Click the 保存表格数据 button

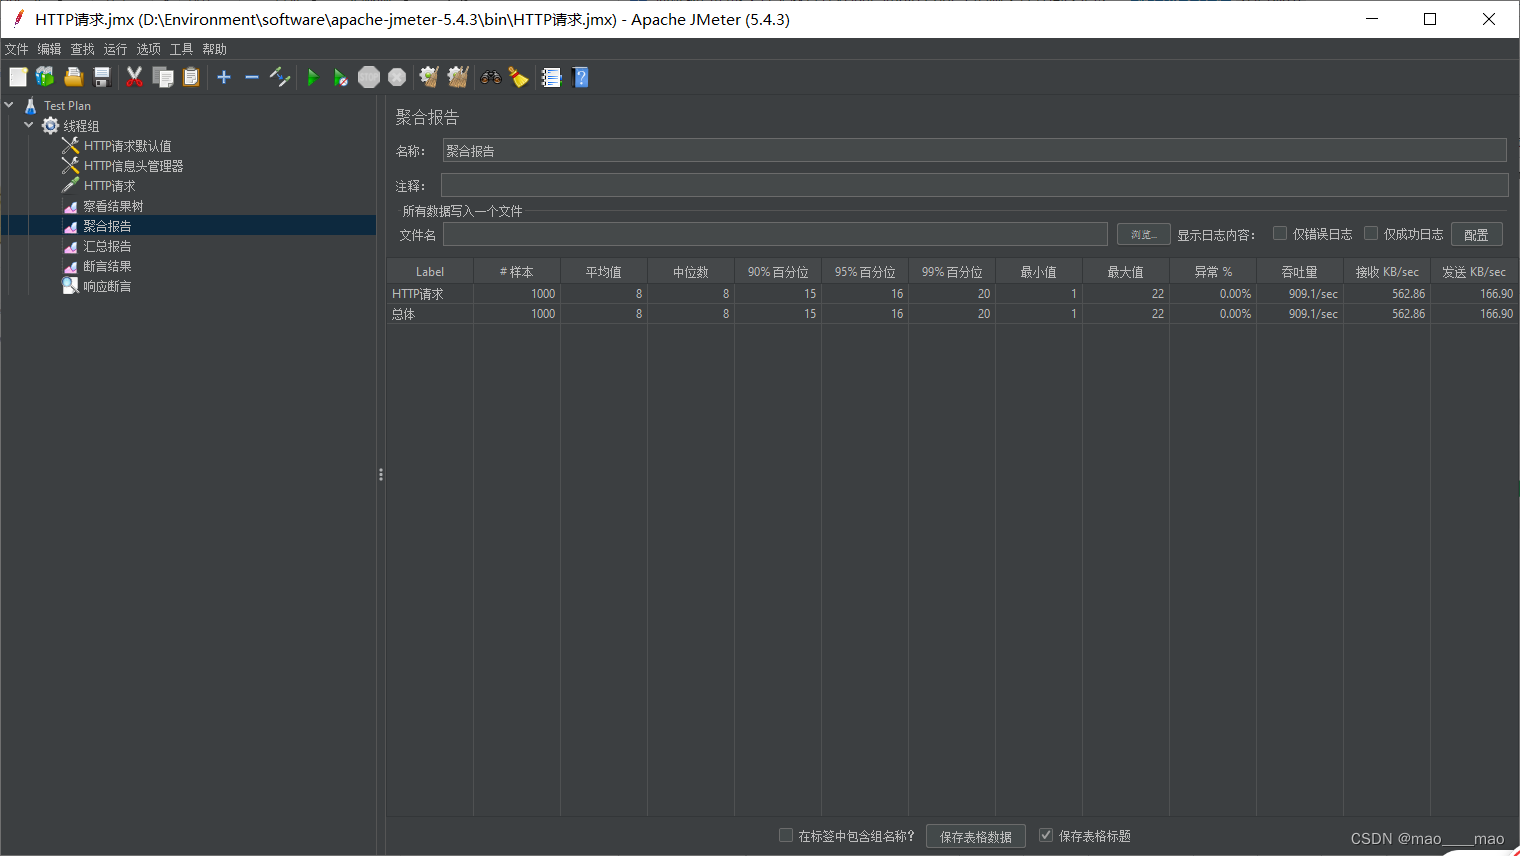(x=975, y=836)
